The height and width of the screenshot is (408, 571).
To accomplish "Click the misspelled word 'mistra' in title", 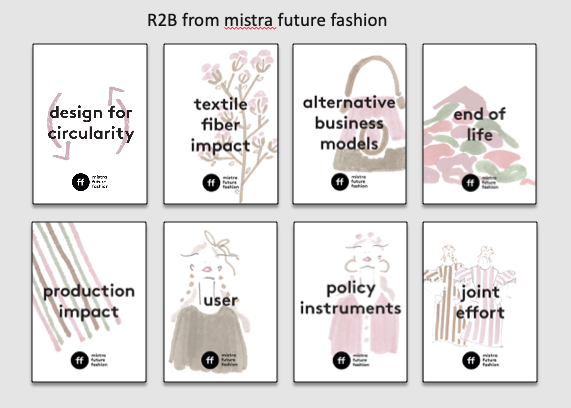I will pos(250,20).
